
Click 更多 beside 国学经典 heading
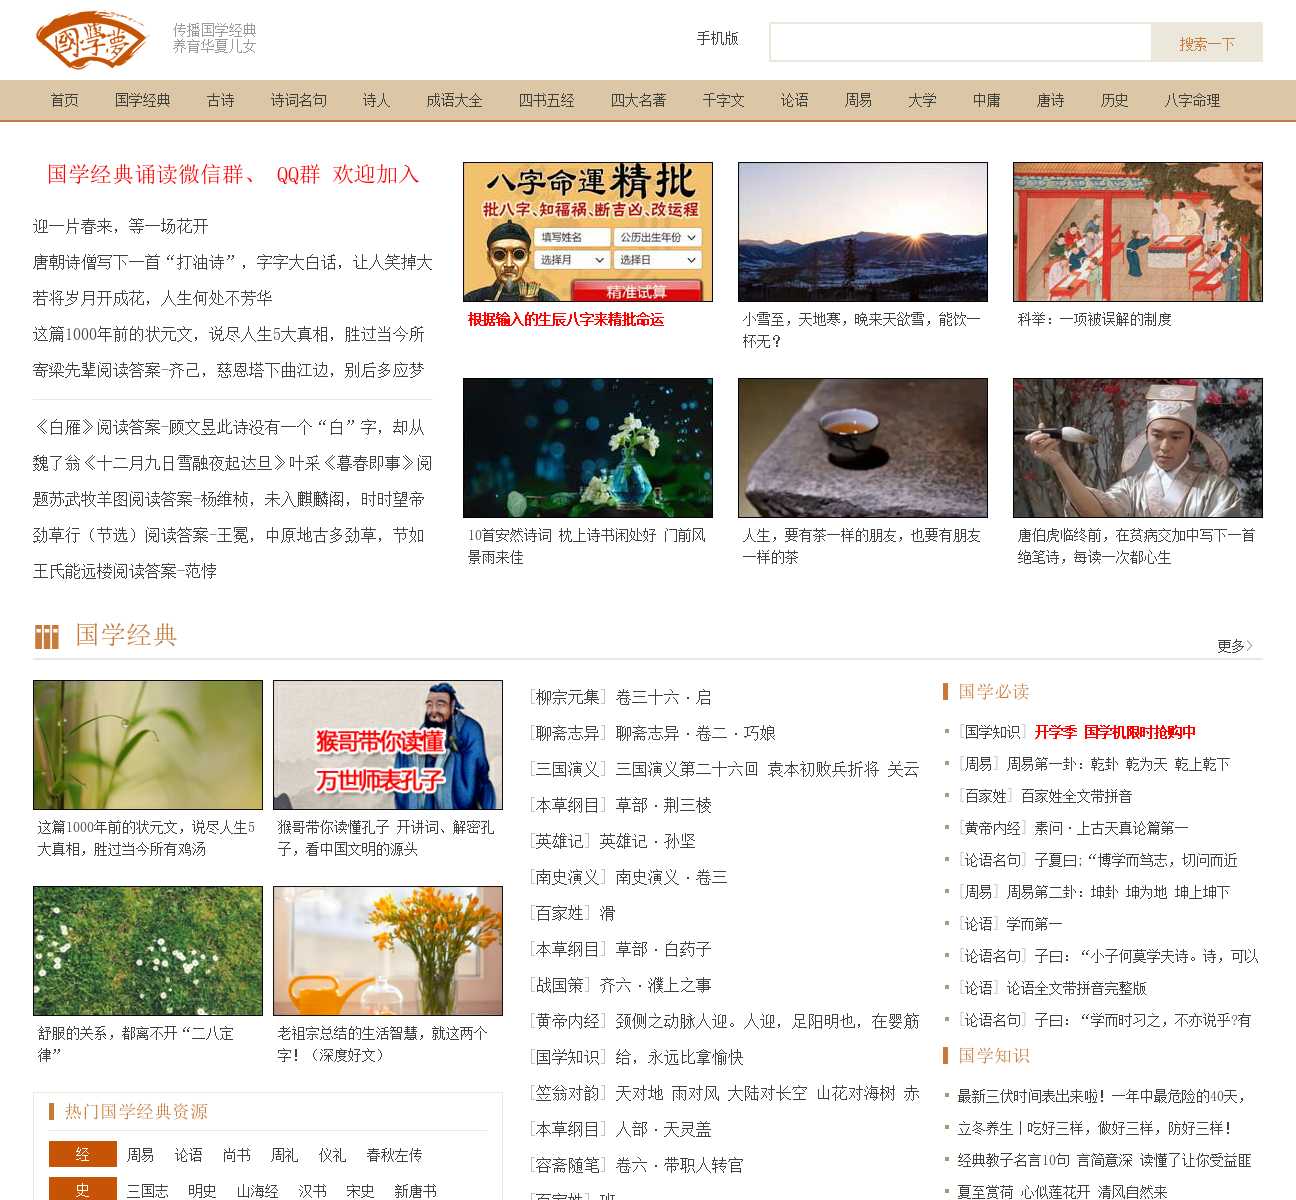tap(1235, 646)
